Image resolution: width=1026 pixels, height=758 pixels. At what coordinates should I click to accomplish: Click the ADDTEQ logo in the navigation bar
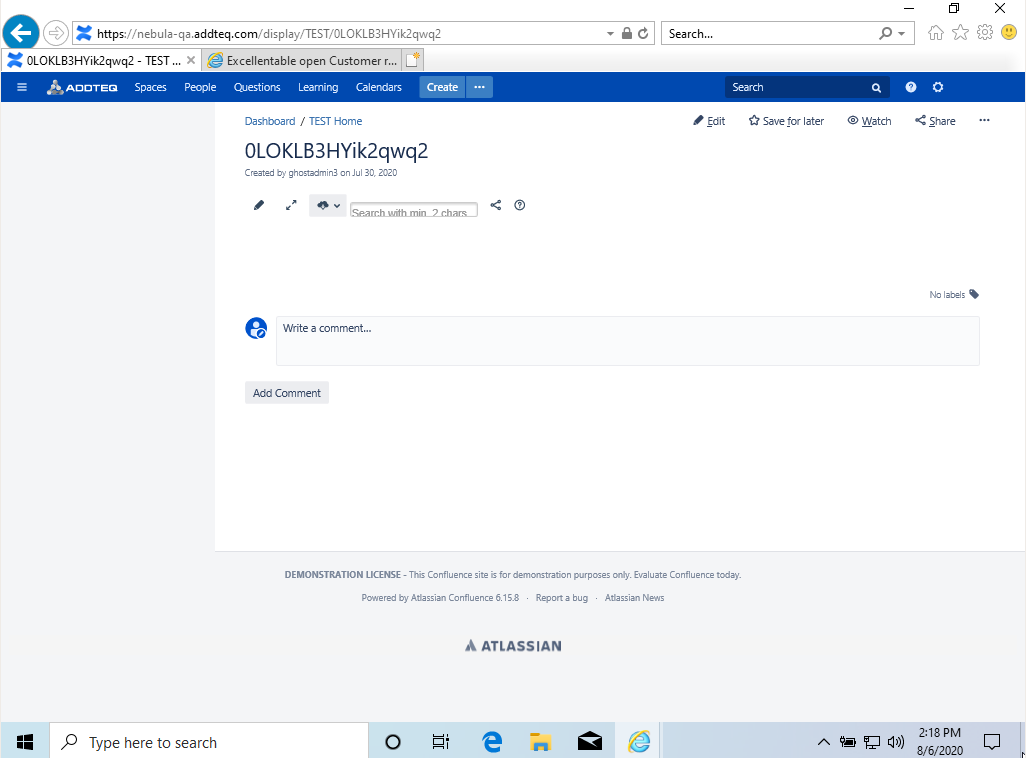[x=82, y=87]
